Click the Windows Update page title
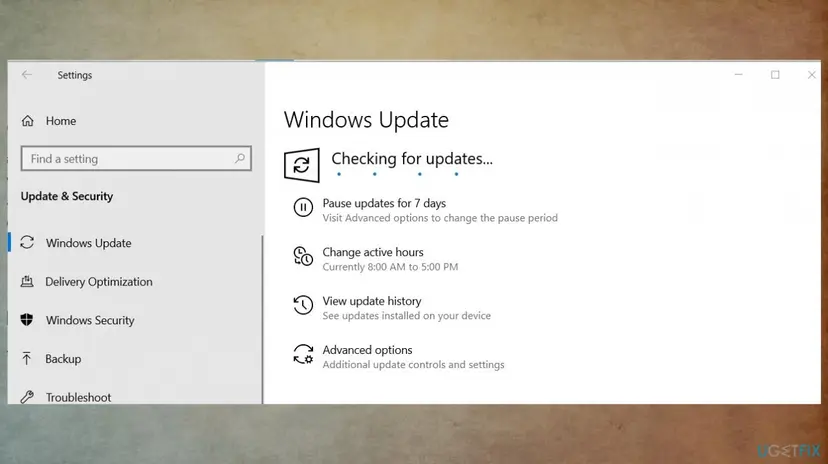828x464 pixels. 366,120
